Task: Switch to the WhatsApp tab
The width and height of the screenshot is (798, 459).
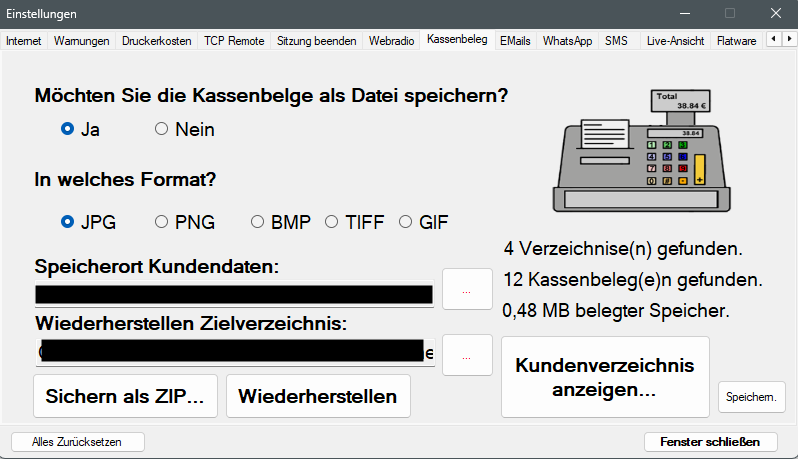Action: (x=567, y=41)
